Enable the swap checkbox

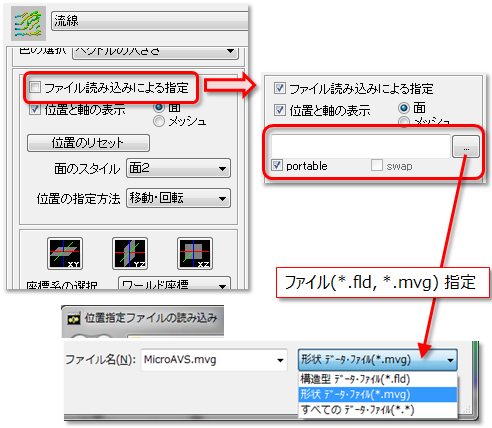click(377, 165)
